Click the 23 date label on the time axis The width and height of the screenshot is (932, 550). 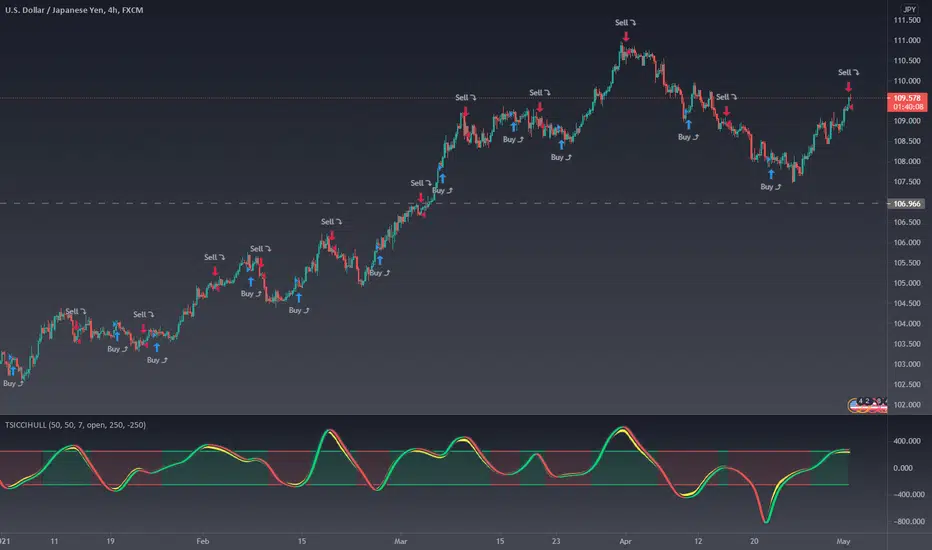coord(556,541)
